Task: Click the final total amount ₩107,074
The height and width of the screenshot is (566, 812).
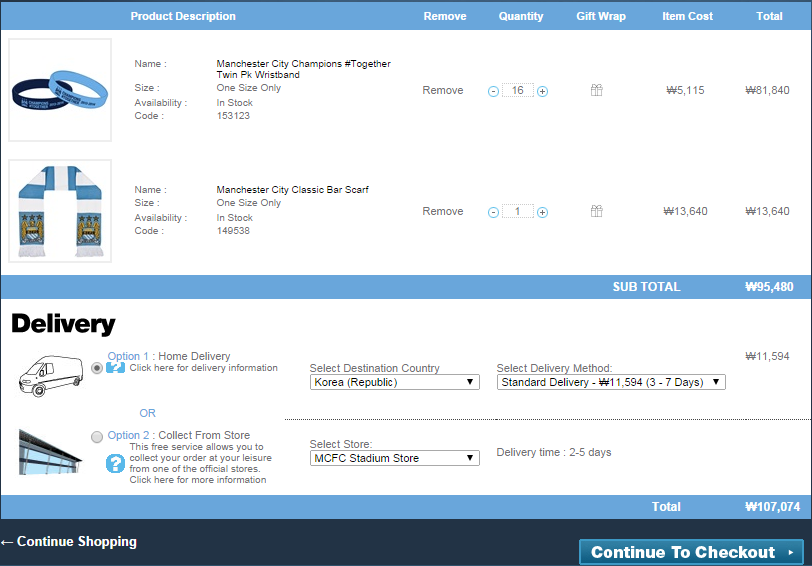Action: (x=772, y=507)
